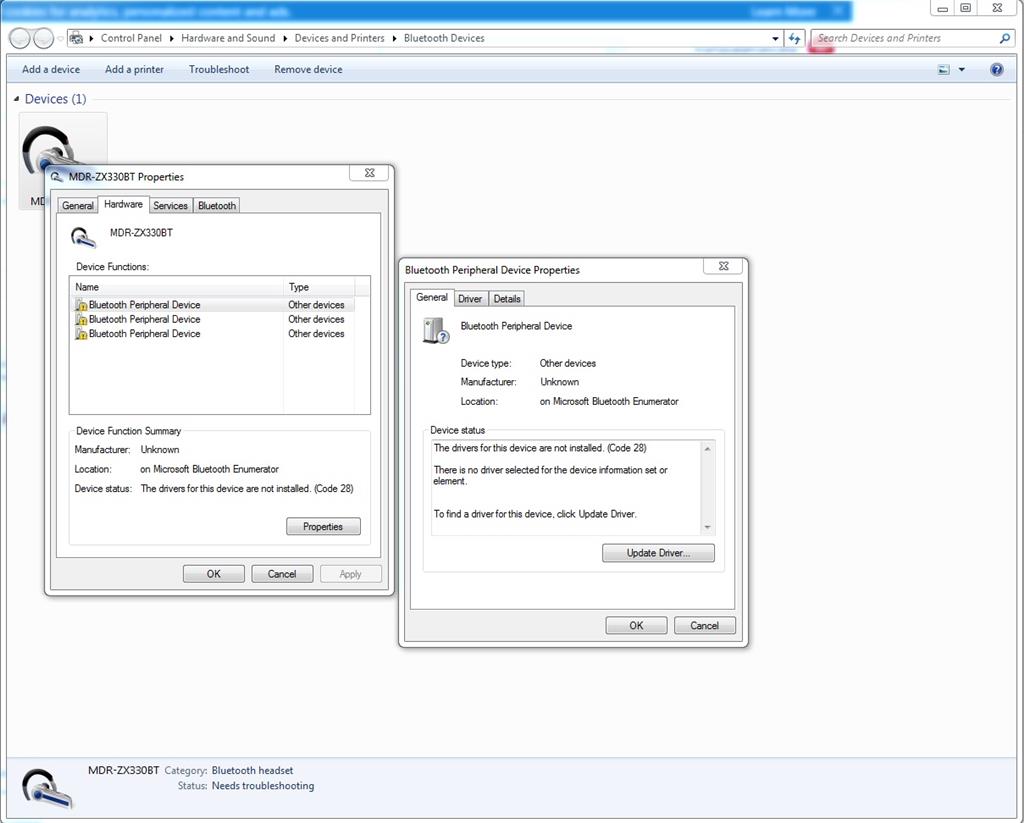Sort by the Name column header
Image resolution: width=1024 pixels, height=823 pixels.
176,287
